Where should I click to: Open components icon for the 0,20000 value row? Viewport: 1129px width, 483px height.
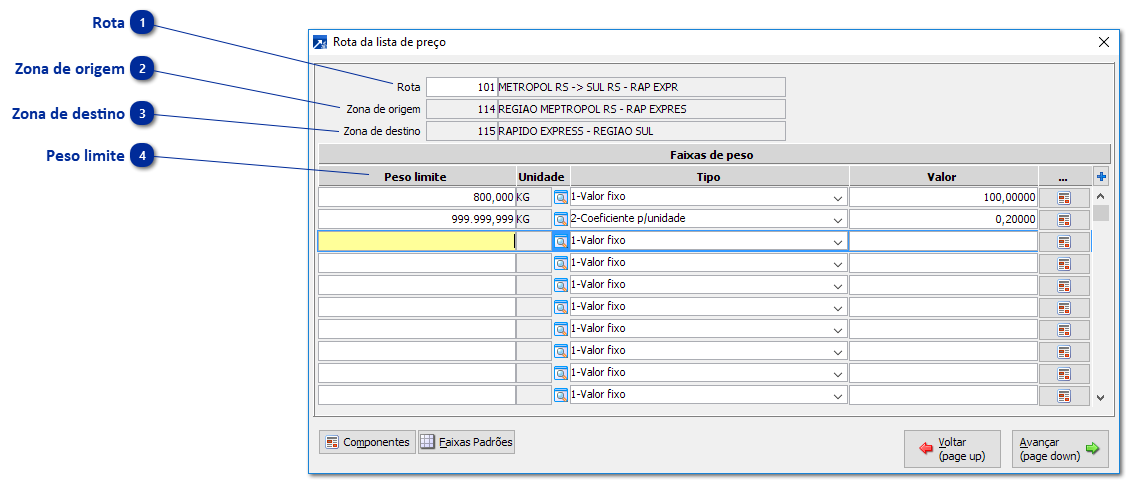tap(1064, 220)
